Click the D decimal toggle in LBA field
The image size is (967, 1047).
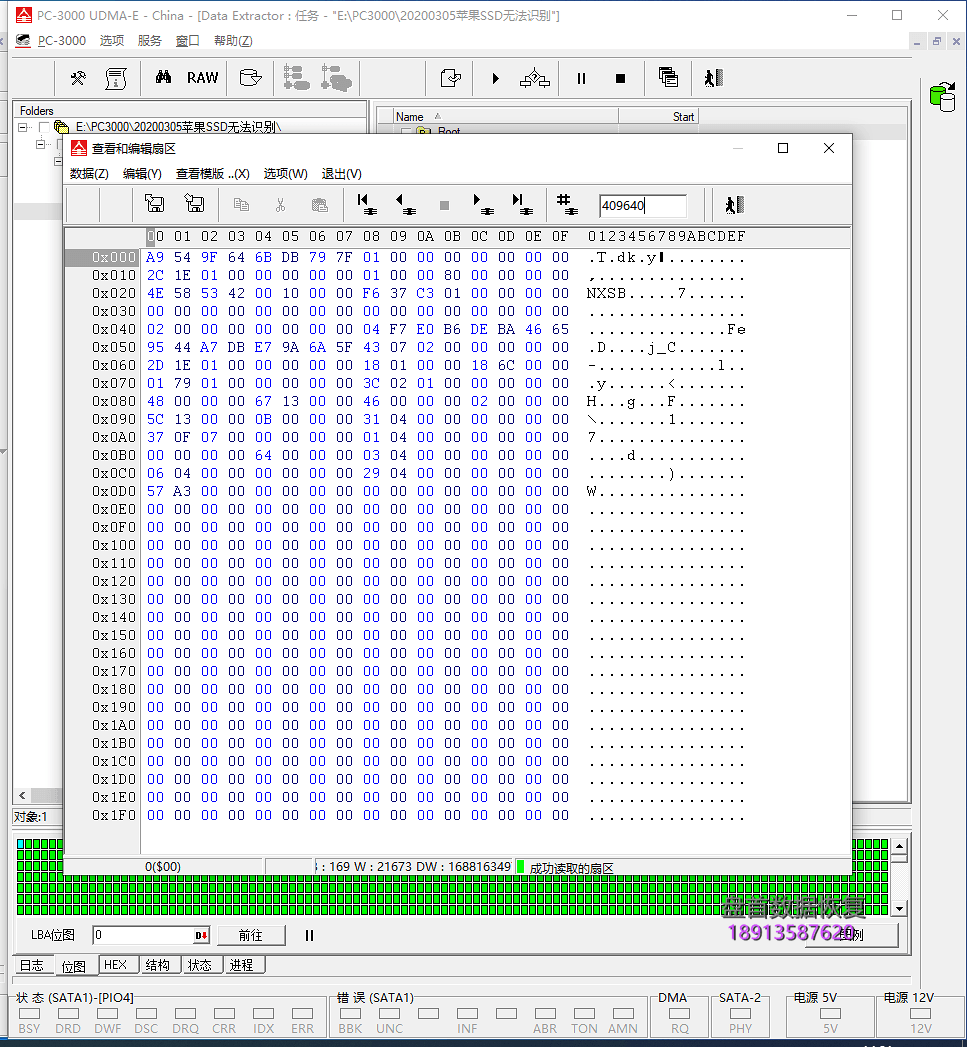(201, 935)
